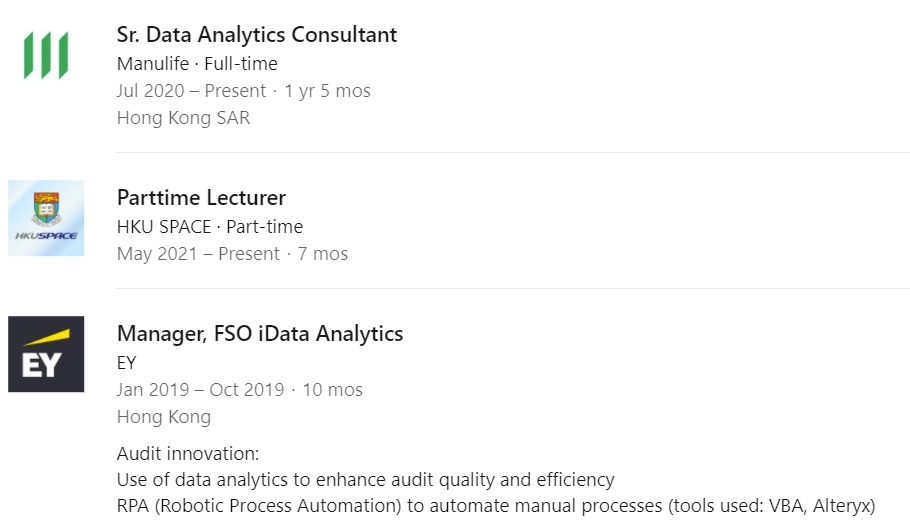Select the Jan 2019 – Oct 2019 date range
This screenshot has width=910, height=525.
tap(200, 389)
